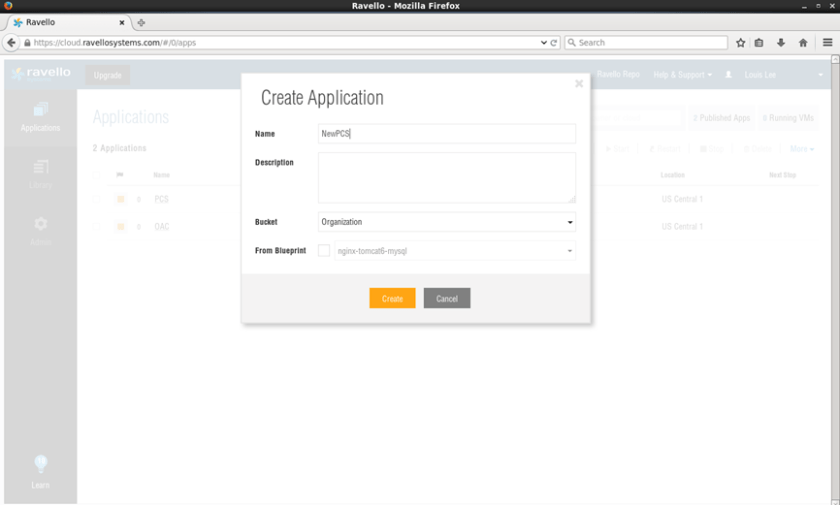Reload the page with the refresh icon
Image resolution: width=840 pixels, height=505 pixels.
[x=554, y=43]
